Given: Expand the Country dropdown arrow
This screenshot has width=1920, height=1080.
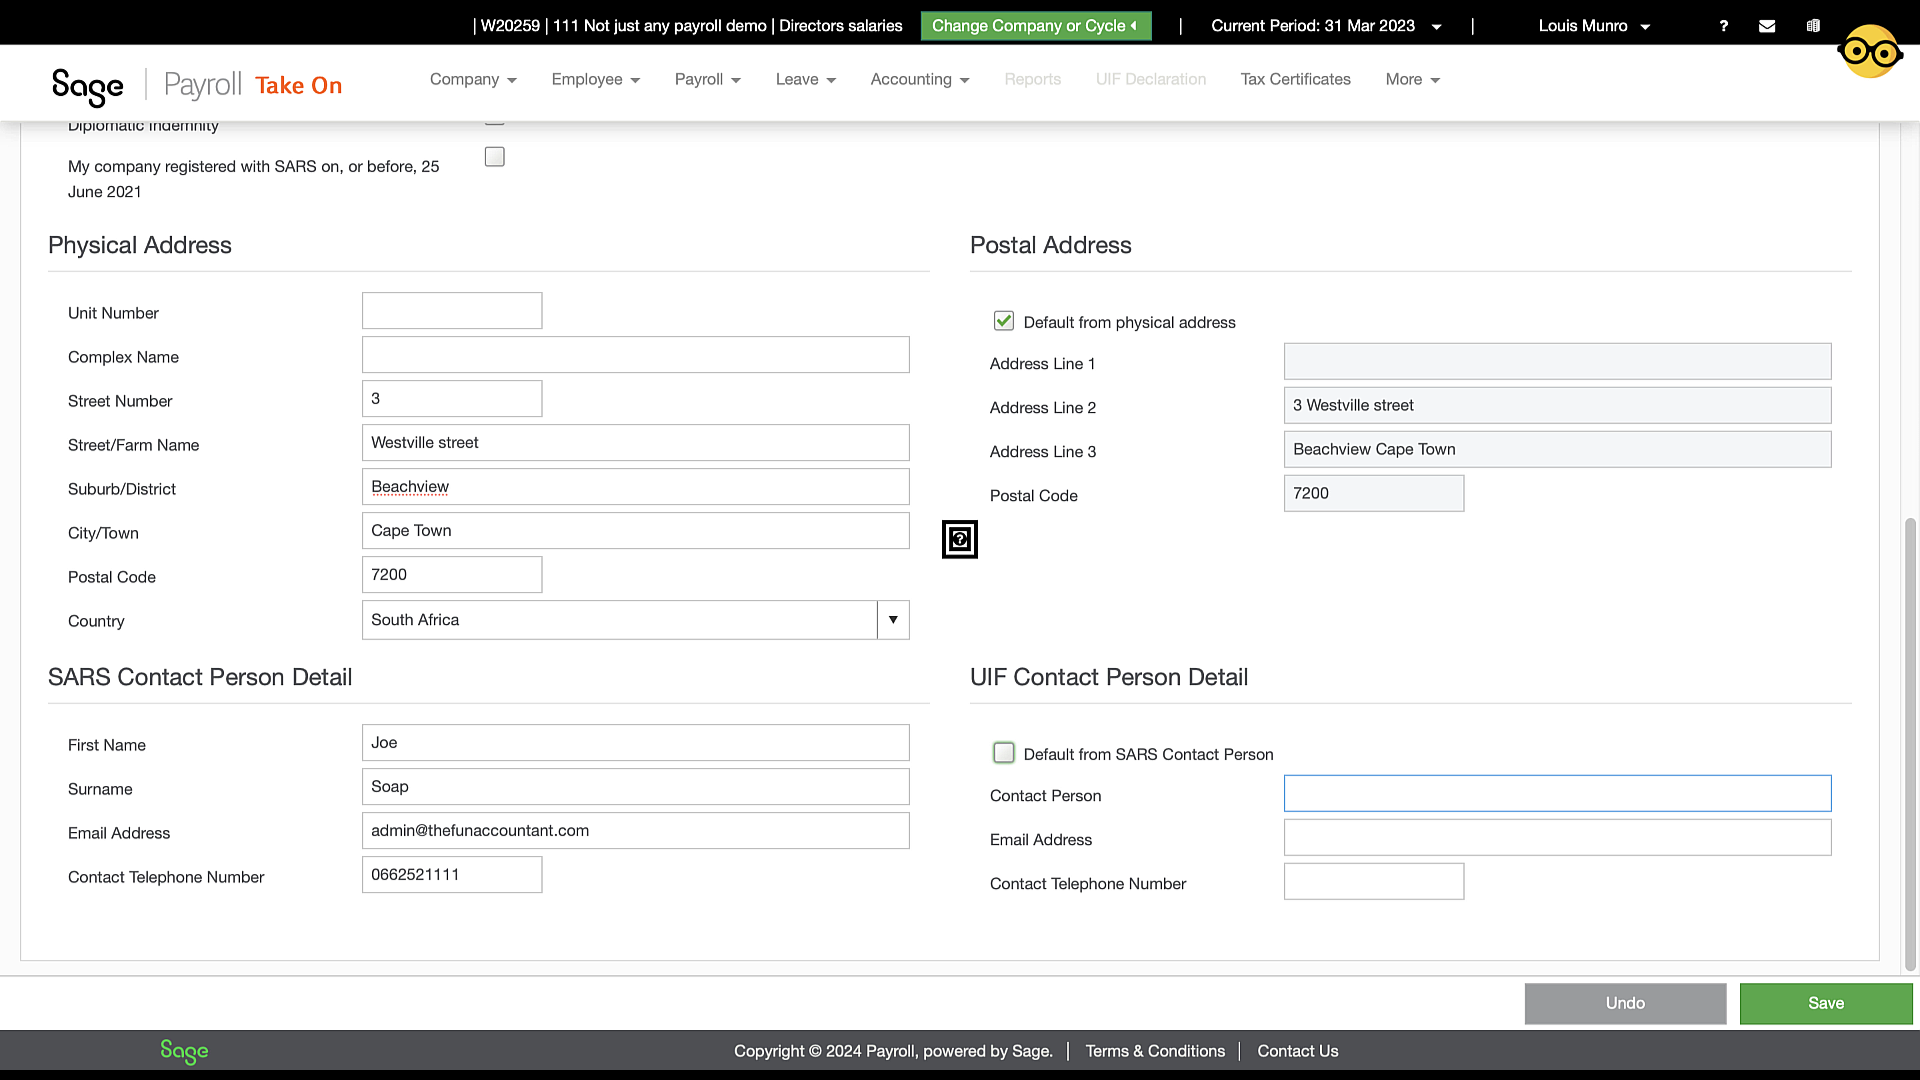Looking at the screenshot, I should 893,620.
